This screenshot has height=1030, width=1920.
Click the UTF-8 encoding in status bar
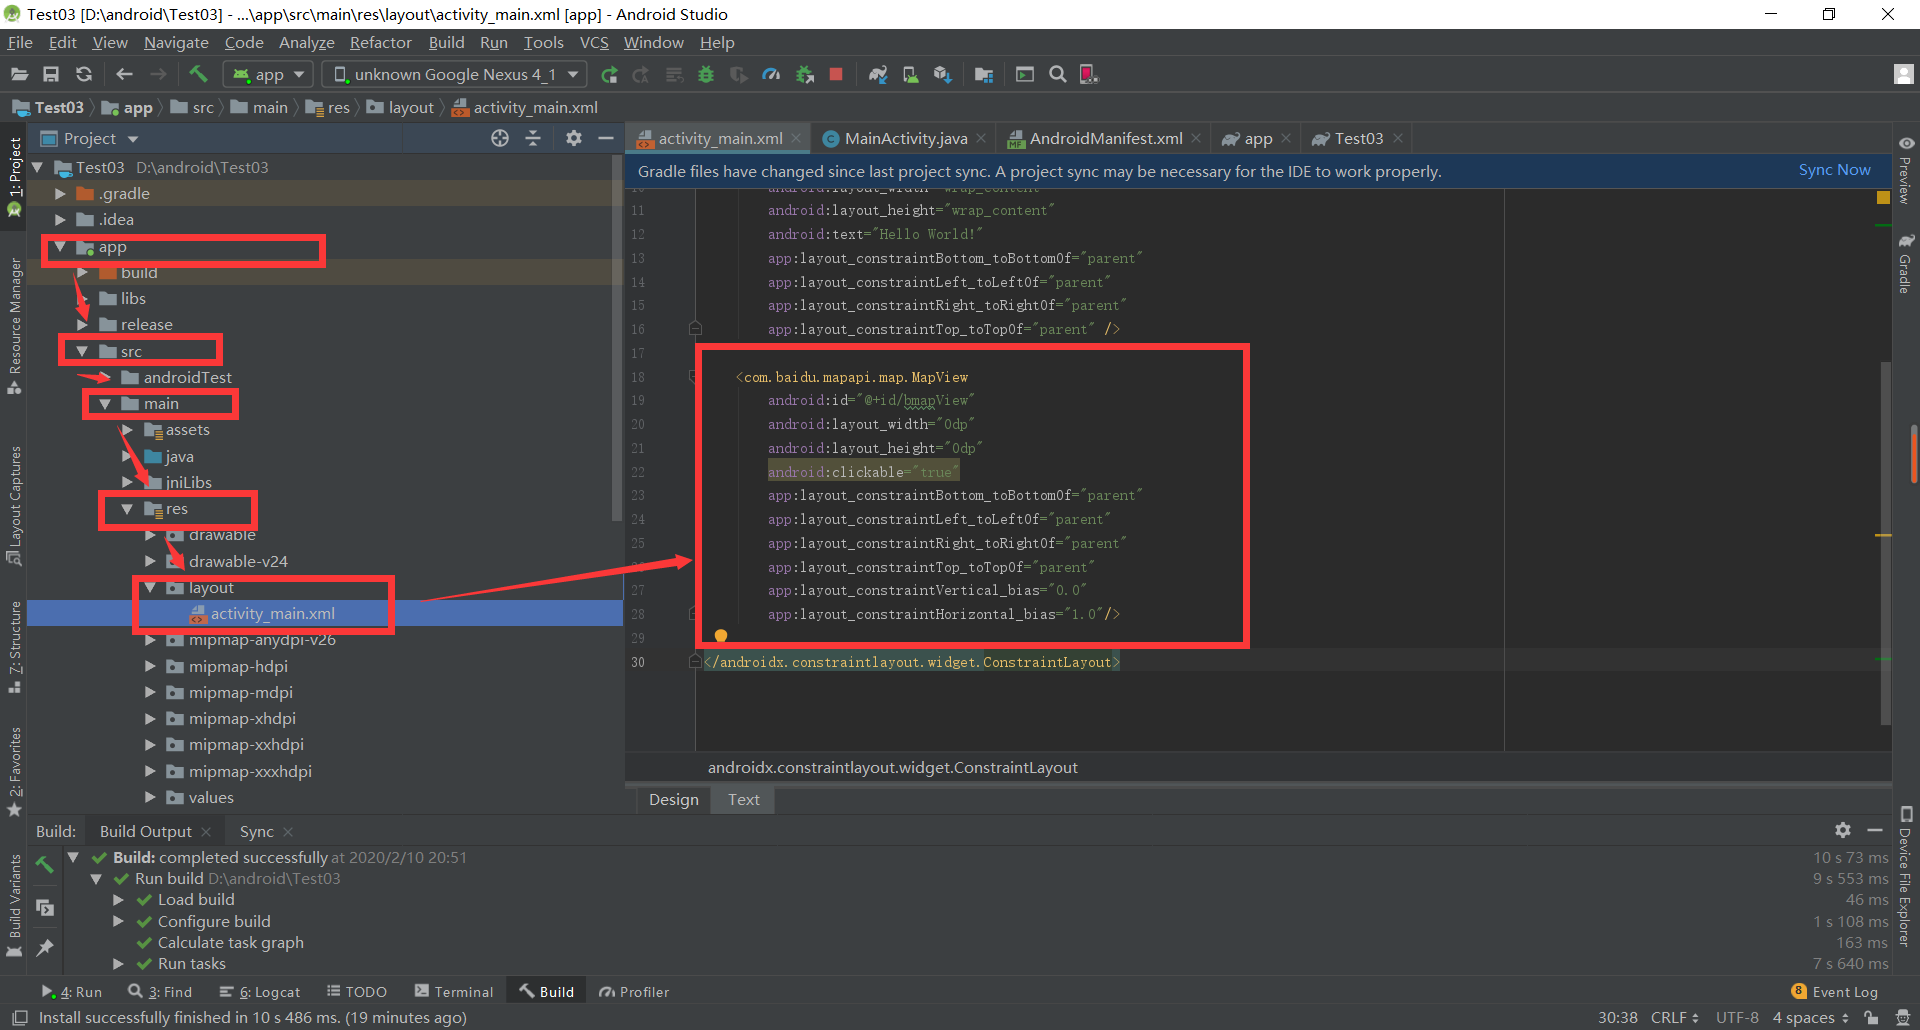[1737, 1017]
